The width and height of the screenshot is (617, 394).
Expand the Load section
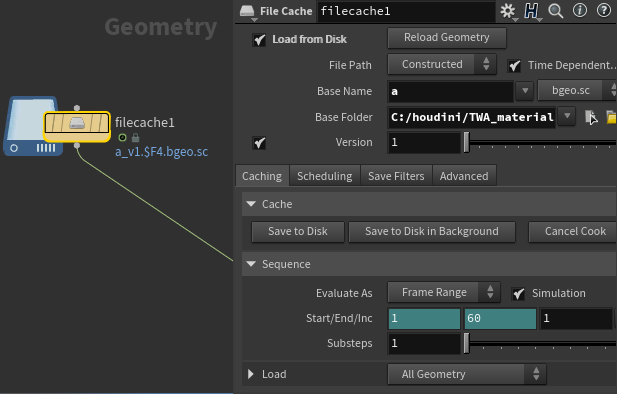pyautogui.click(x=251, y=374)
